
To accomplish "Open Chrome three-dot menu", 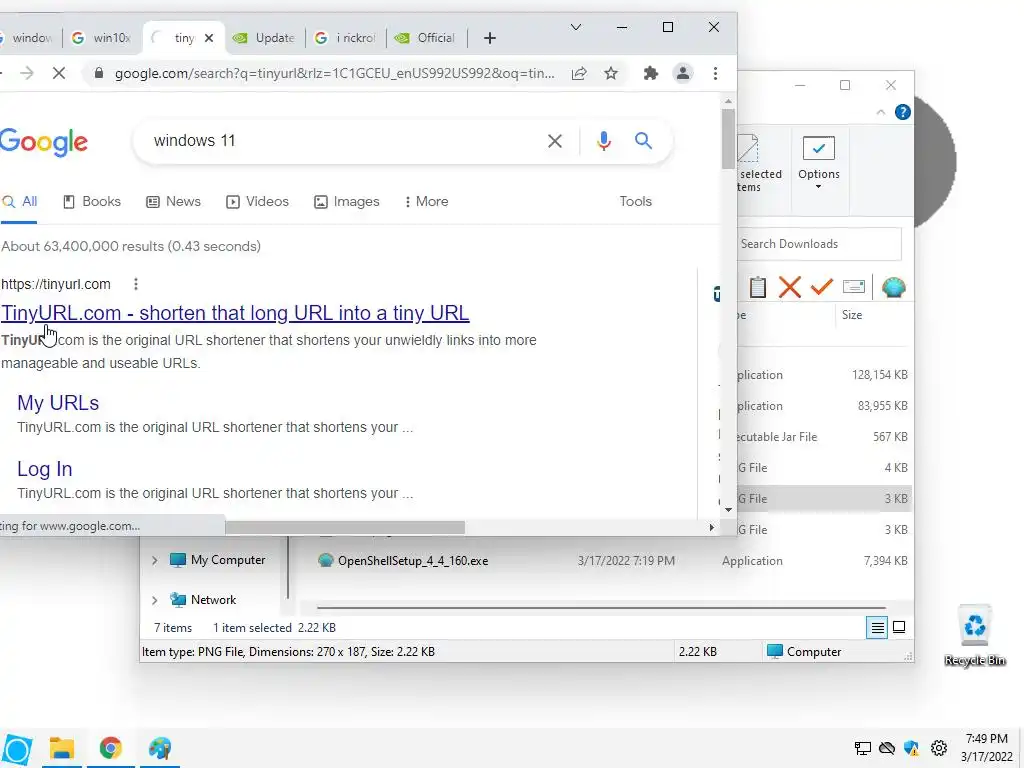I will 715,73.
